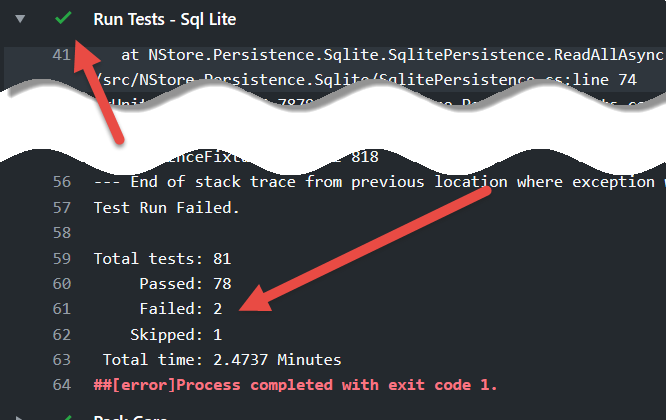
Task: Click log line number 56
Action: tap(62, 182)
